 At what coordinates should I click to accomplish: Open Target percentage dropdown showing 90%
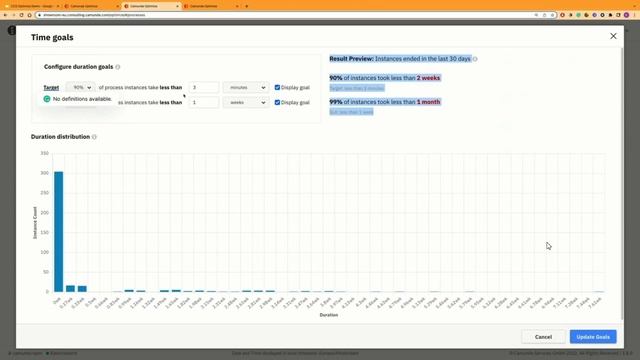[x=81, y=87]
